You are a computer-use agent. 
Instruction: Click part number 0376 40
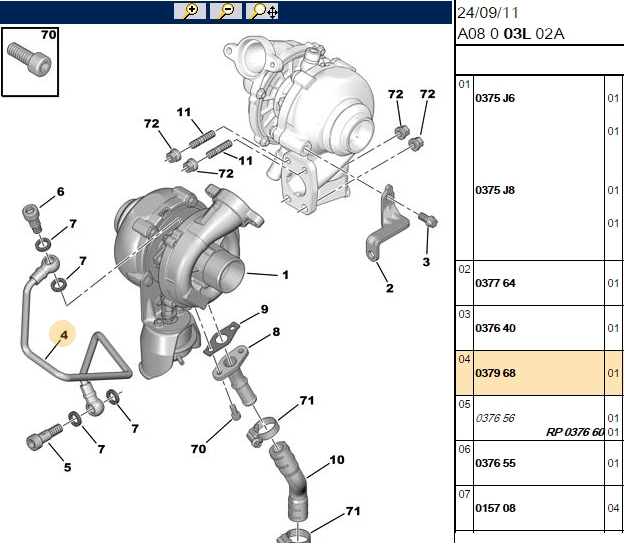pyautogui.click(x=495, y=328)
